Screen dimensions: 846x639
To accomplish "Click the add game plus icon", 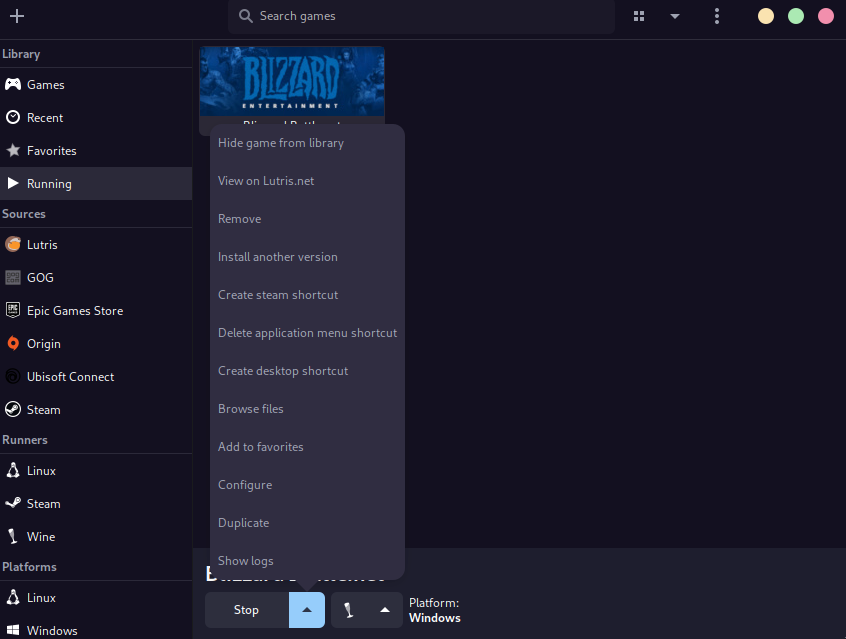I will coord(14,16).
